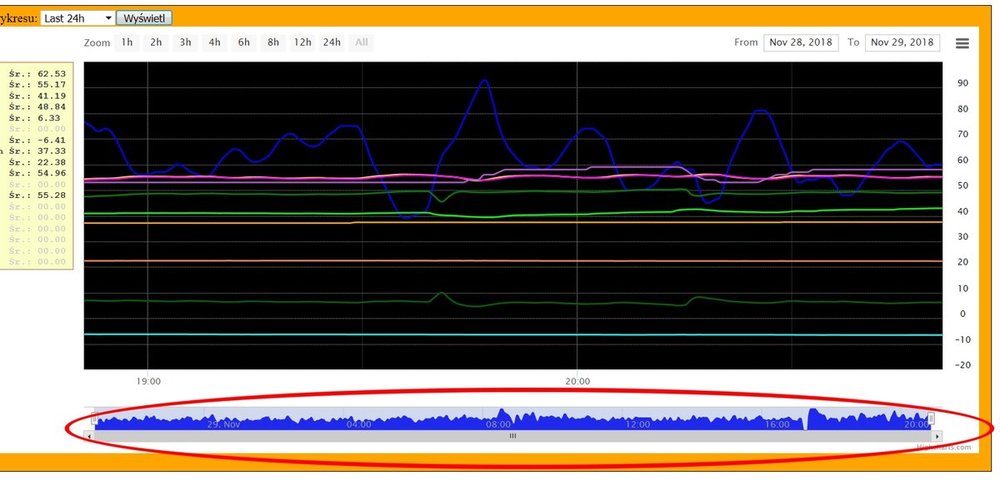Open the chart context menu hamburger icon
The width and height of the screenshot is (1000, 485).
pos(962,43)
